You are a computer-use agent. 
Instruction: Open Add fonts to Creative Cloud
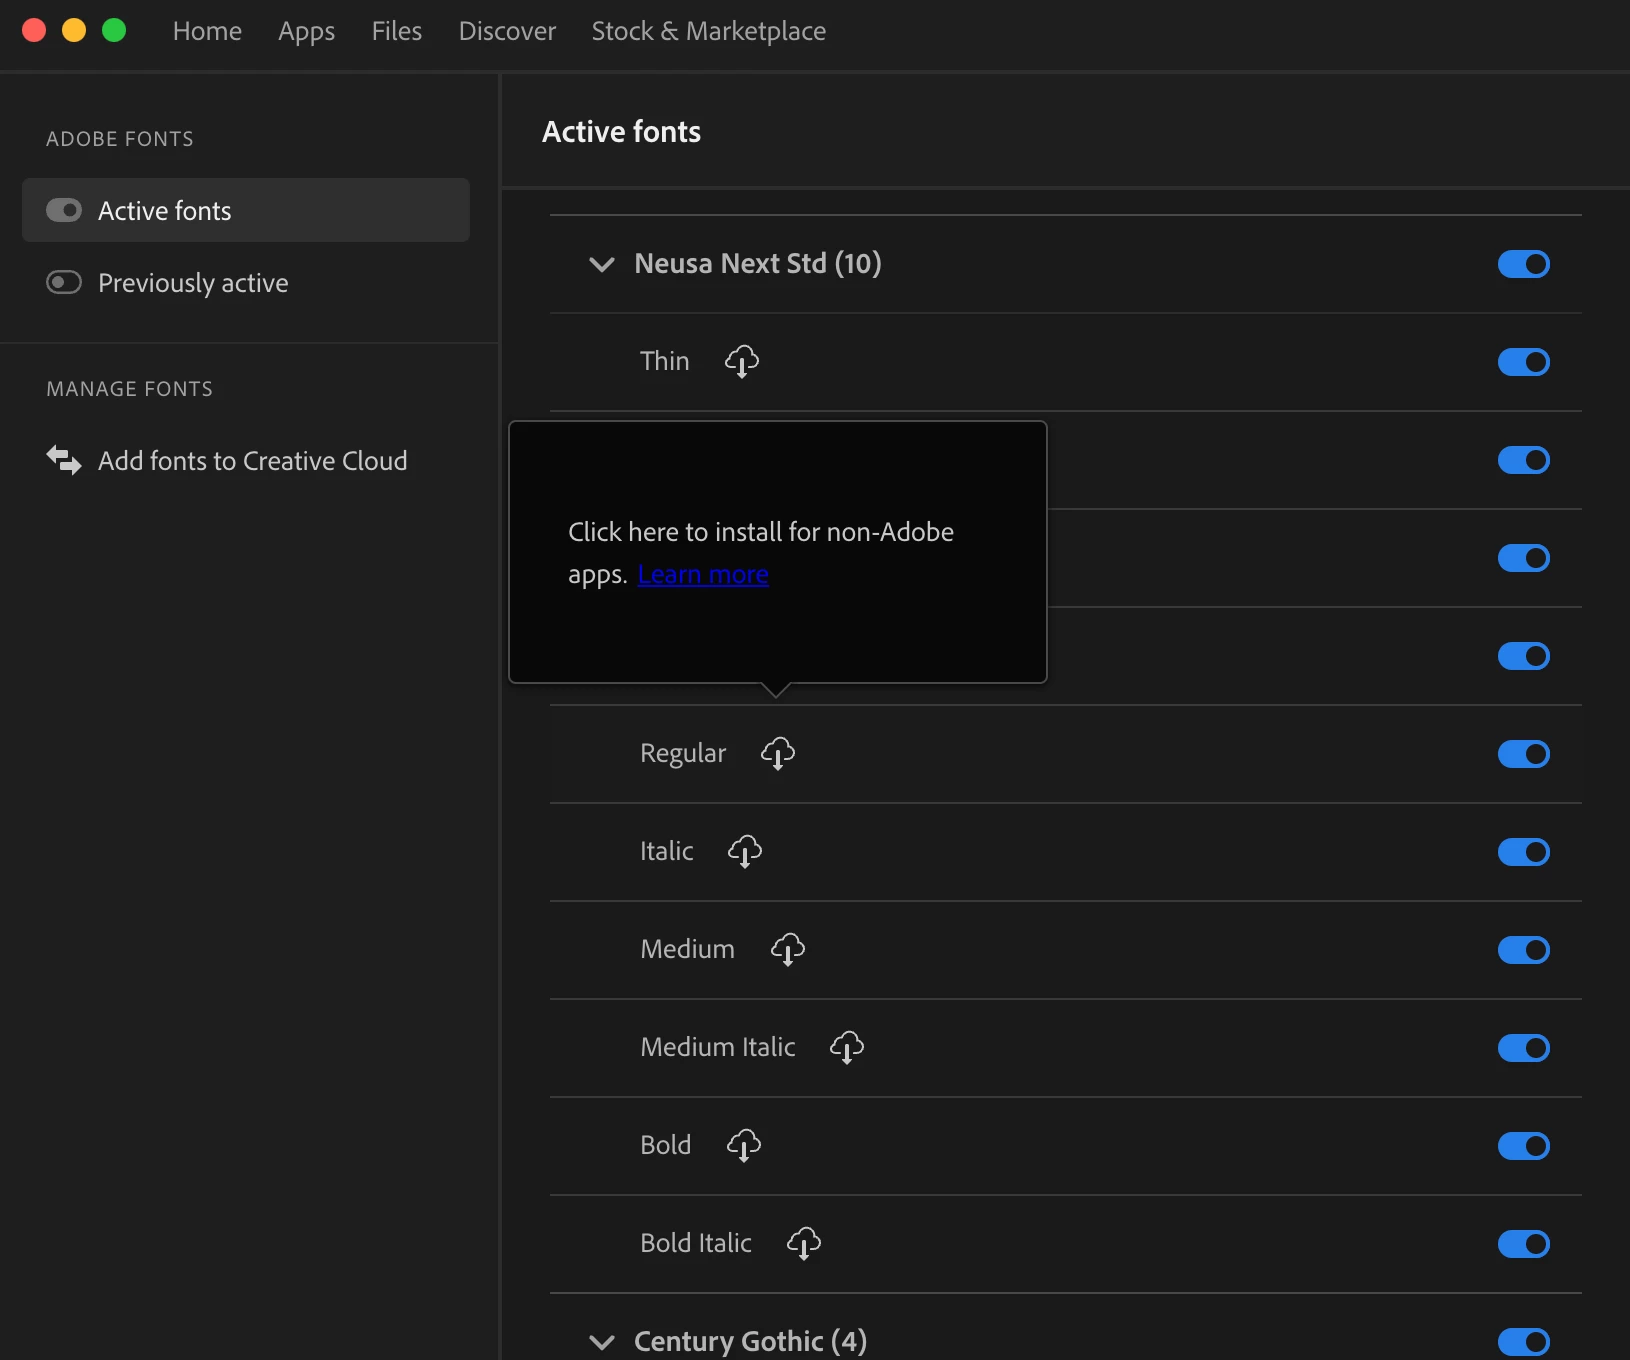click(x=246, y=460)
